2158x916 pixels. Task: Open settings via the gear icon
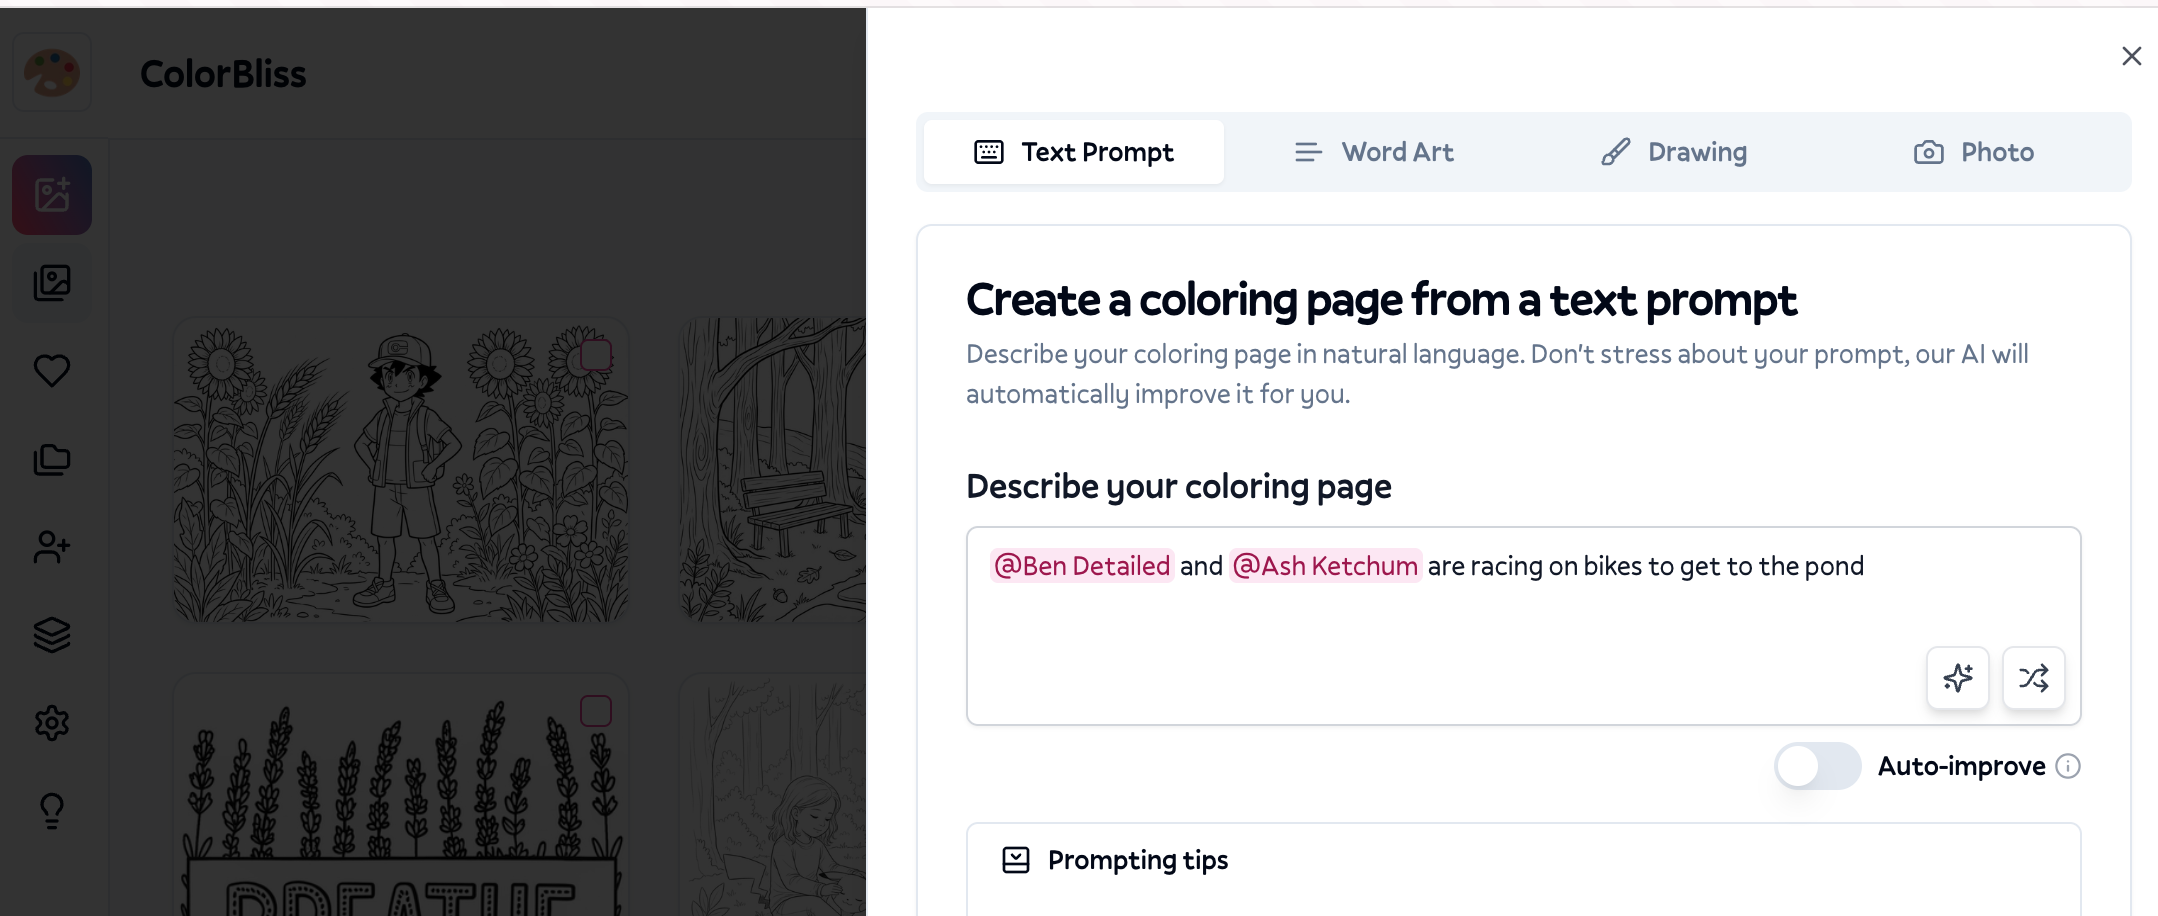[x=52, y=723]
